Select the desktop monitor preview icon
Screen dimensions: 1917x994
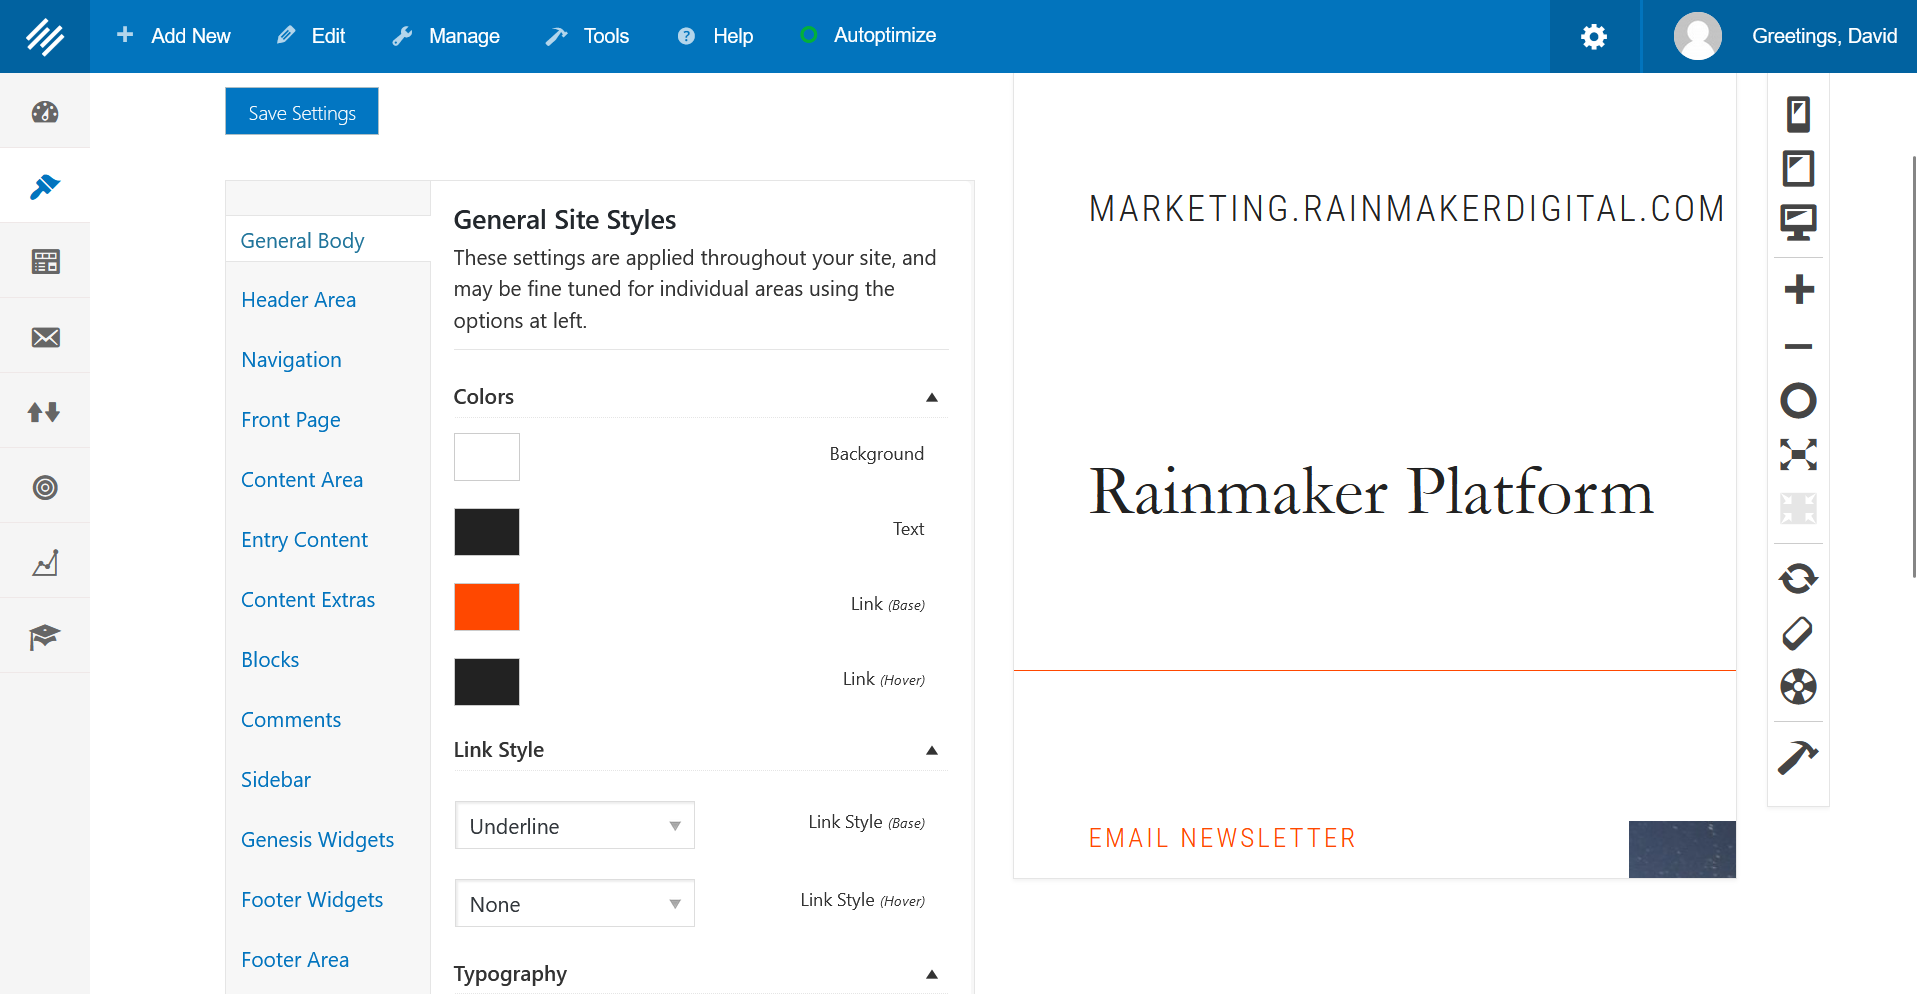coord(1797,224)
